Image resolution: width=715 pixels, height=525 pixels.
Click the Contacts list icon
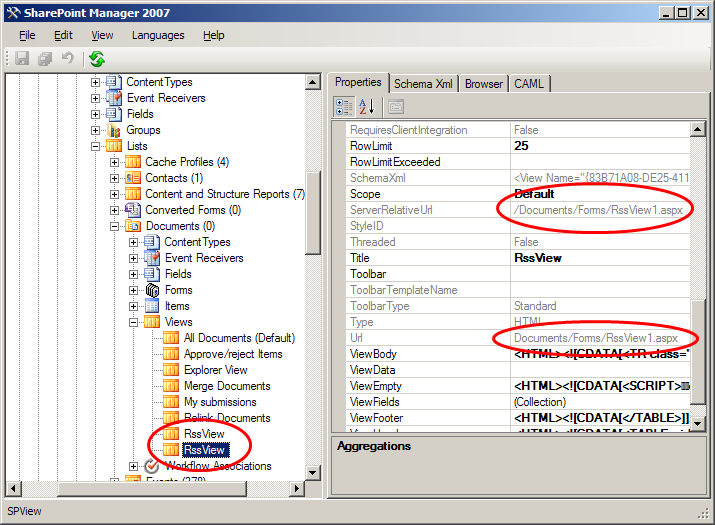click(x=133, y=178)
